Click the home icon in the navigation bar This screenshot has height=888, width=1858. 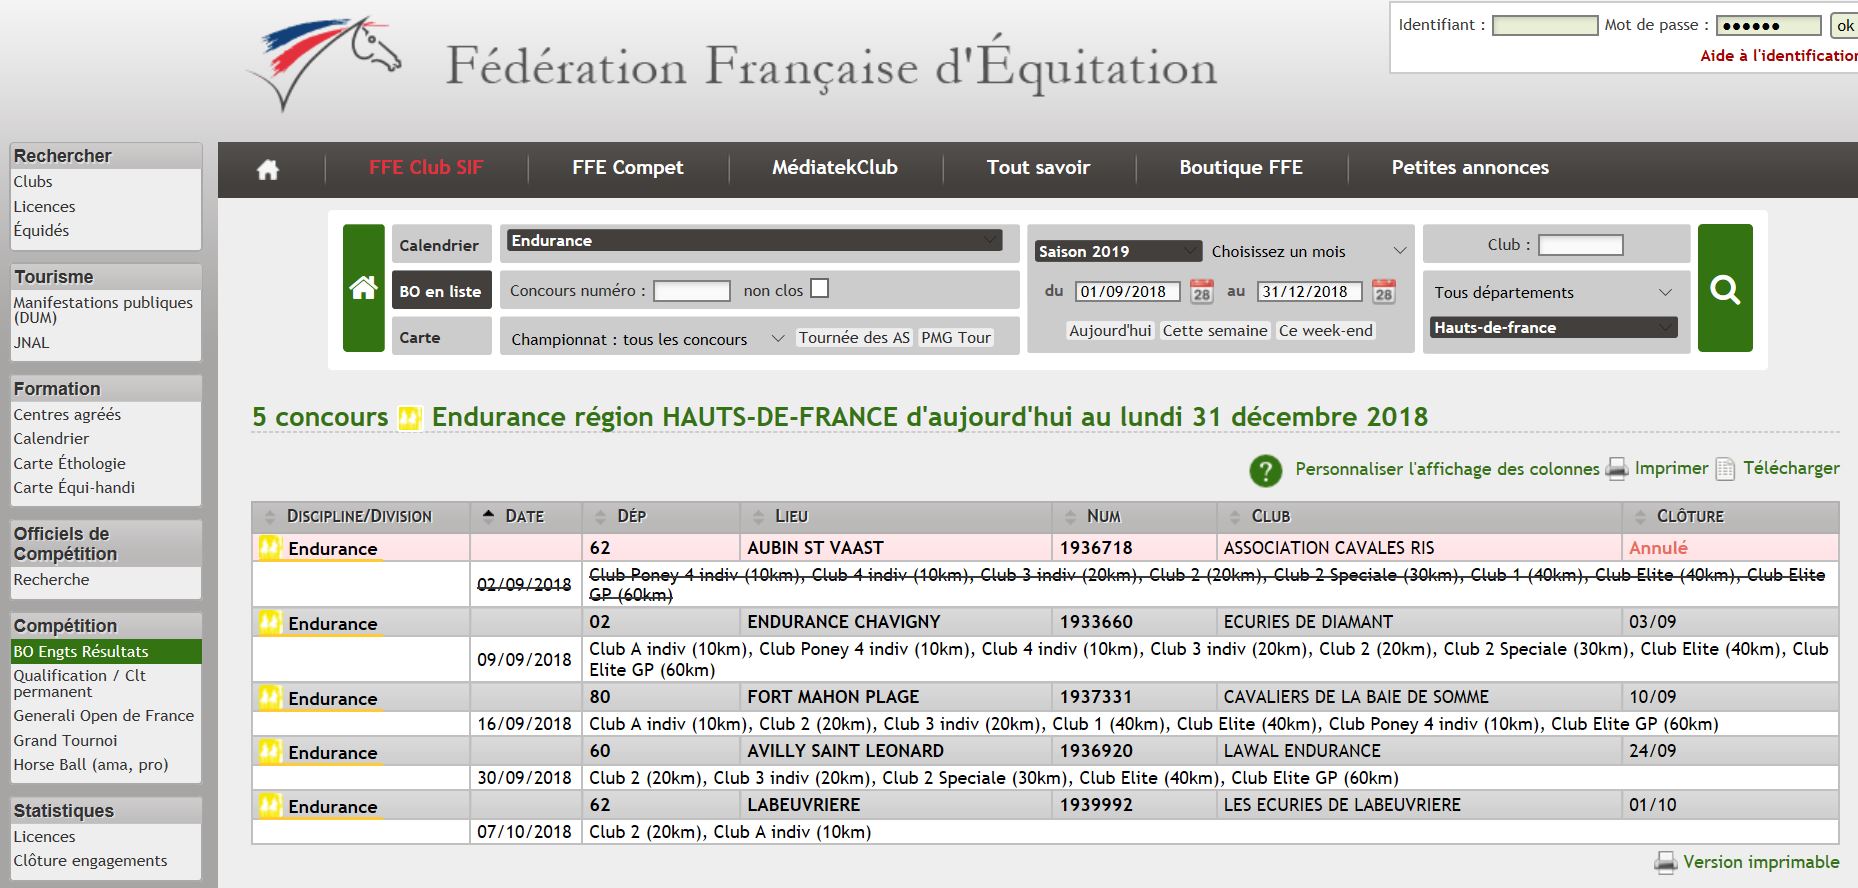267,169
